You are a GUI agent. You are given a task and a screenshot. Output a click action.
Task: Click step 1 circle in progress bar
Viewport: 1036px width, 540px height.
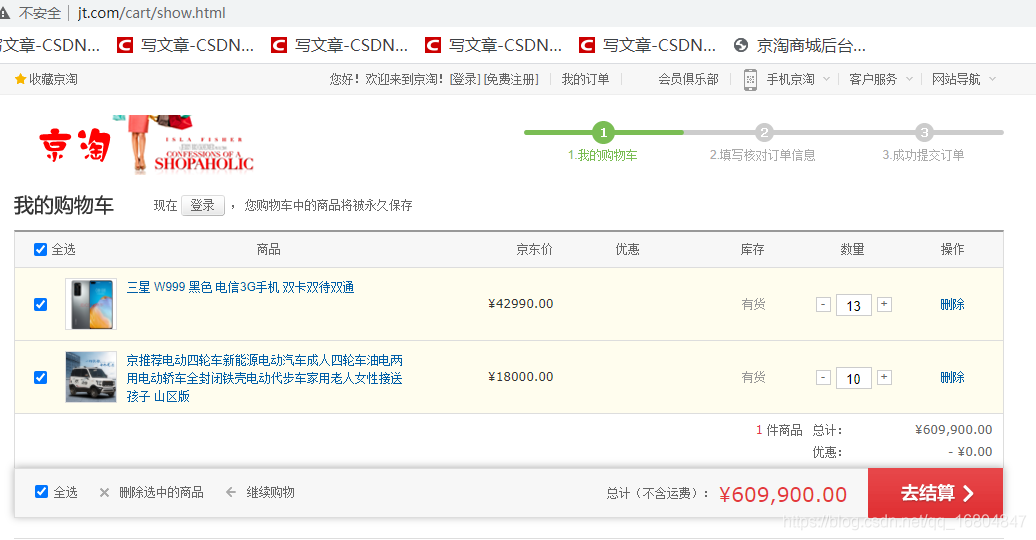pos(603,132)
